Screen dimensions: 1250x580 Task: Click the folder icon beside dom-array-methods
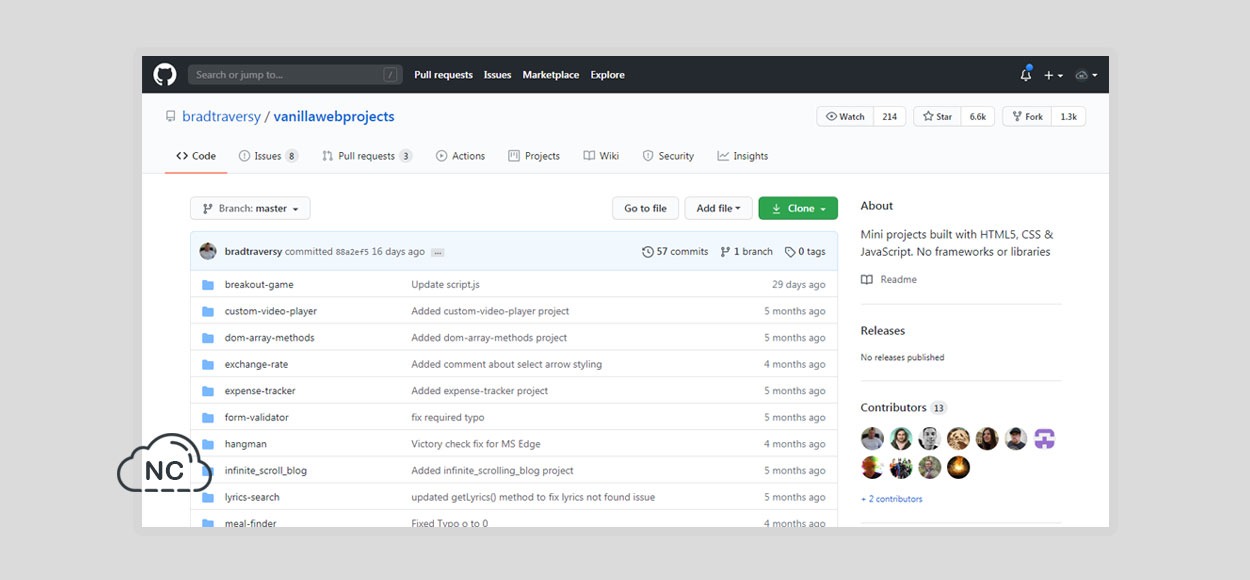tap(208, 338)
